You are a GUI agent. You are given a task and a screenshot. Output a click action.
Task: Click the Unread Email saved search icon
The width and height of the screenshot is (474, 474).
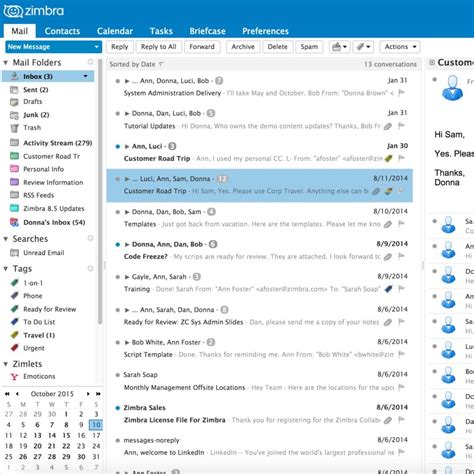click(14, 253)
